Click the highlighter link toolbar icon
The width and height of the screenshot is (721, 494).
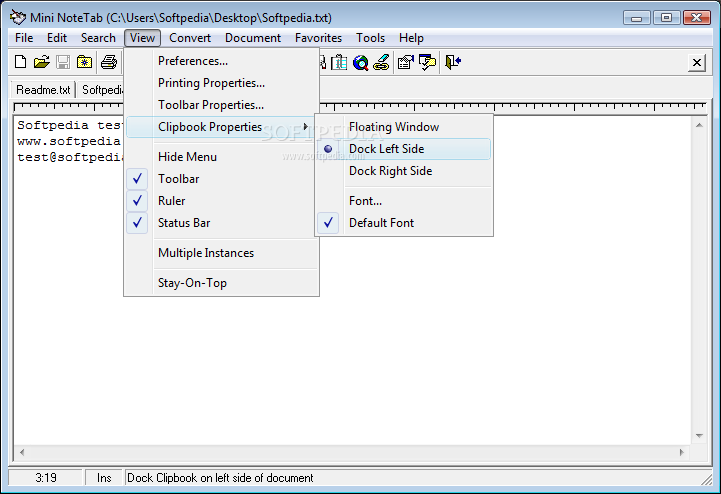pos(381,62)
